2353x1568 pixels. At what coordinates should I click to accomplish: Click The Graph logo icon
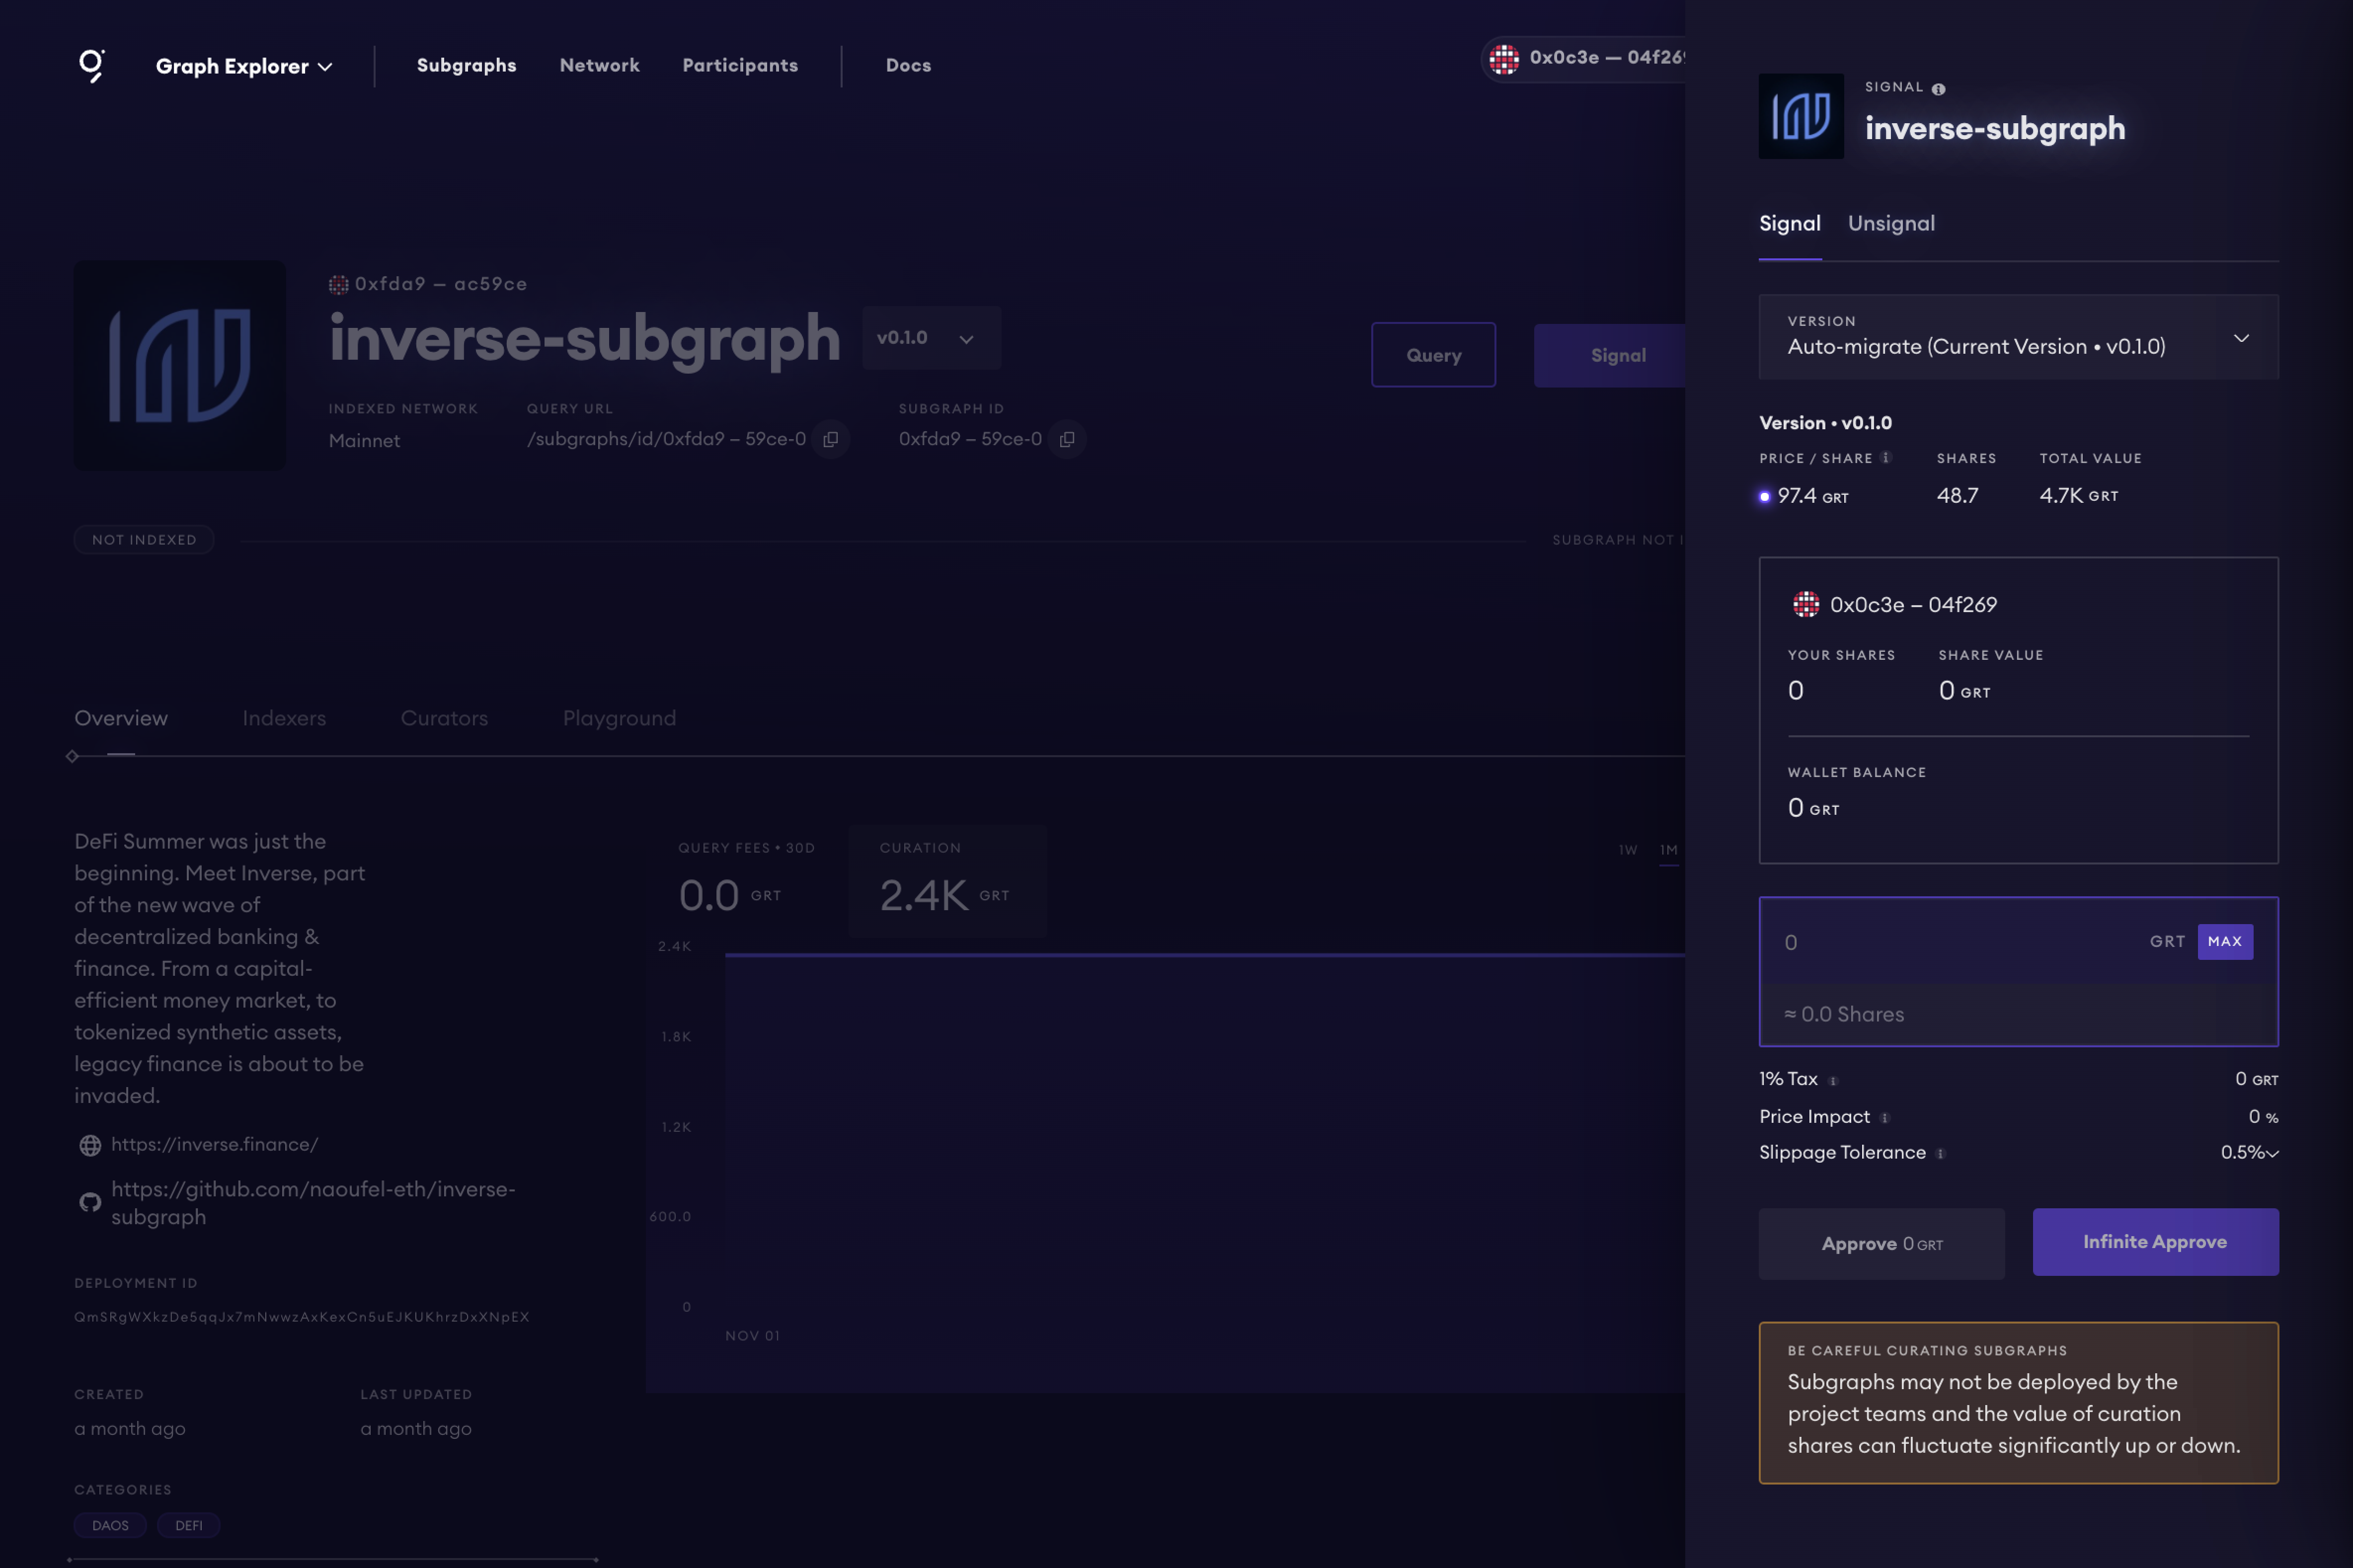click(x=91, y=65)
